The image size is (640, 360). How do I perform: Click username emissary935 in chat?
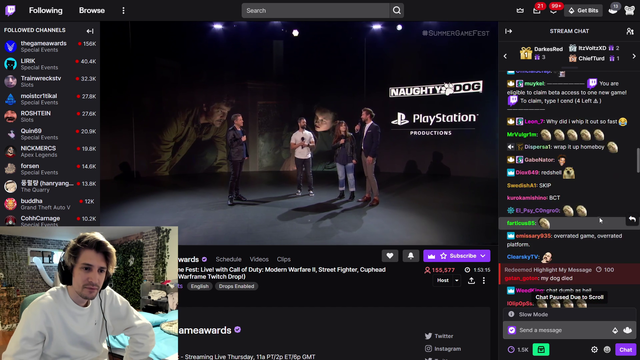(x=533, y=236)
